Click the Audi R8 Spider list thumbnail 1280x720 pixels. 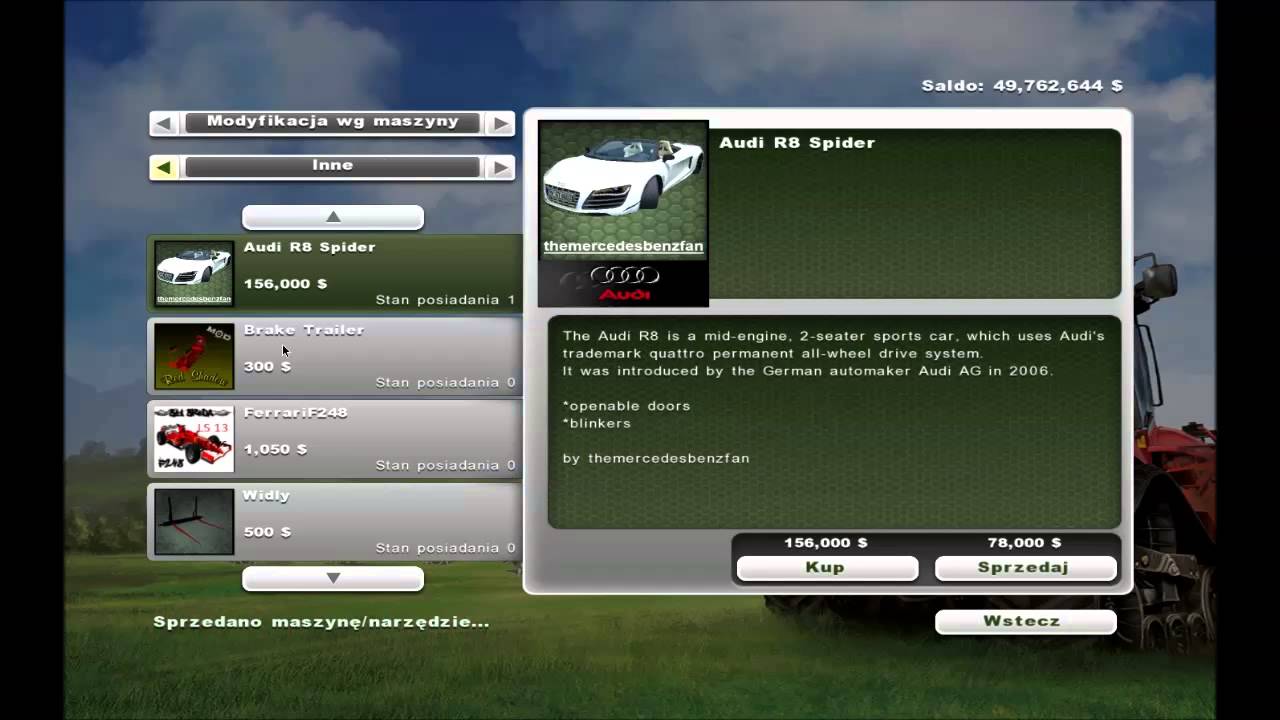pos(194,273)
